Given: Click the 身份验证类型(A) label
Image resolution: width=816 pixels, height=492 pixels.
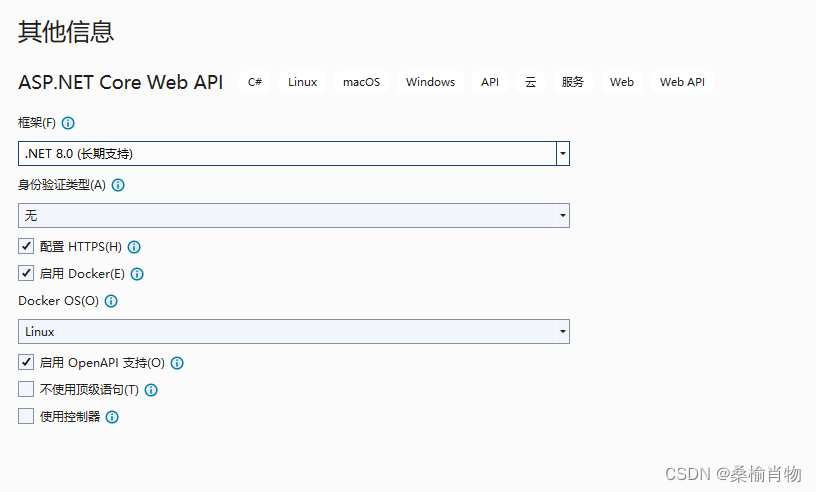Looking at the screenshot, I should [62, 185].
